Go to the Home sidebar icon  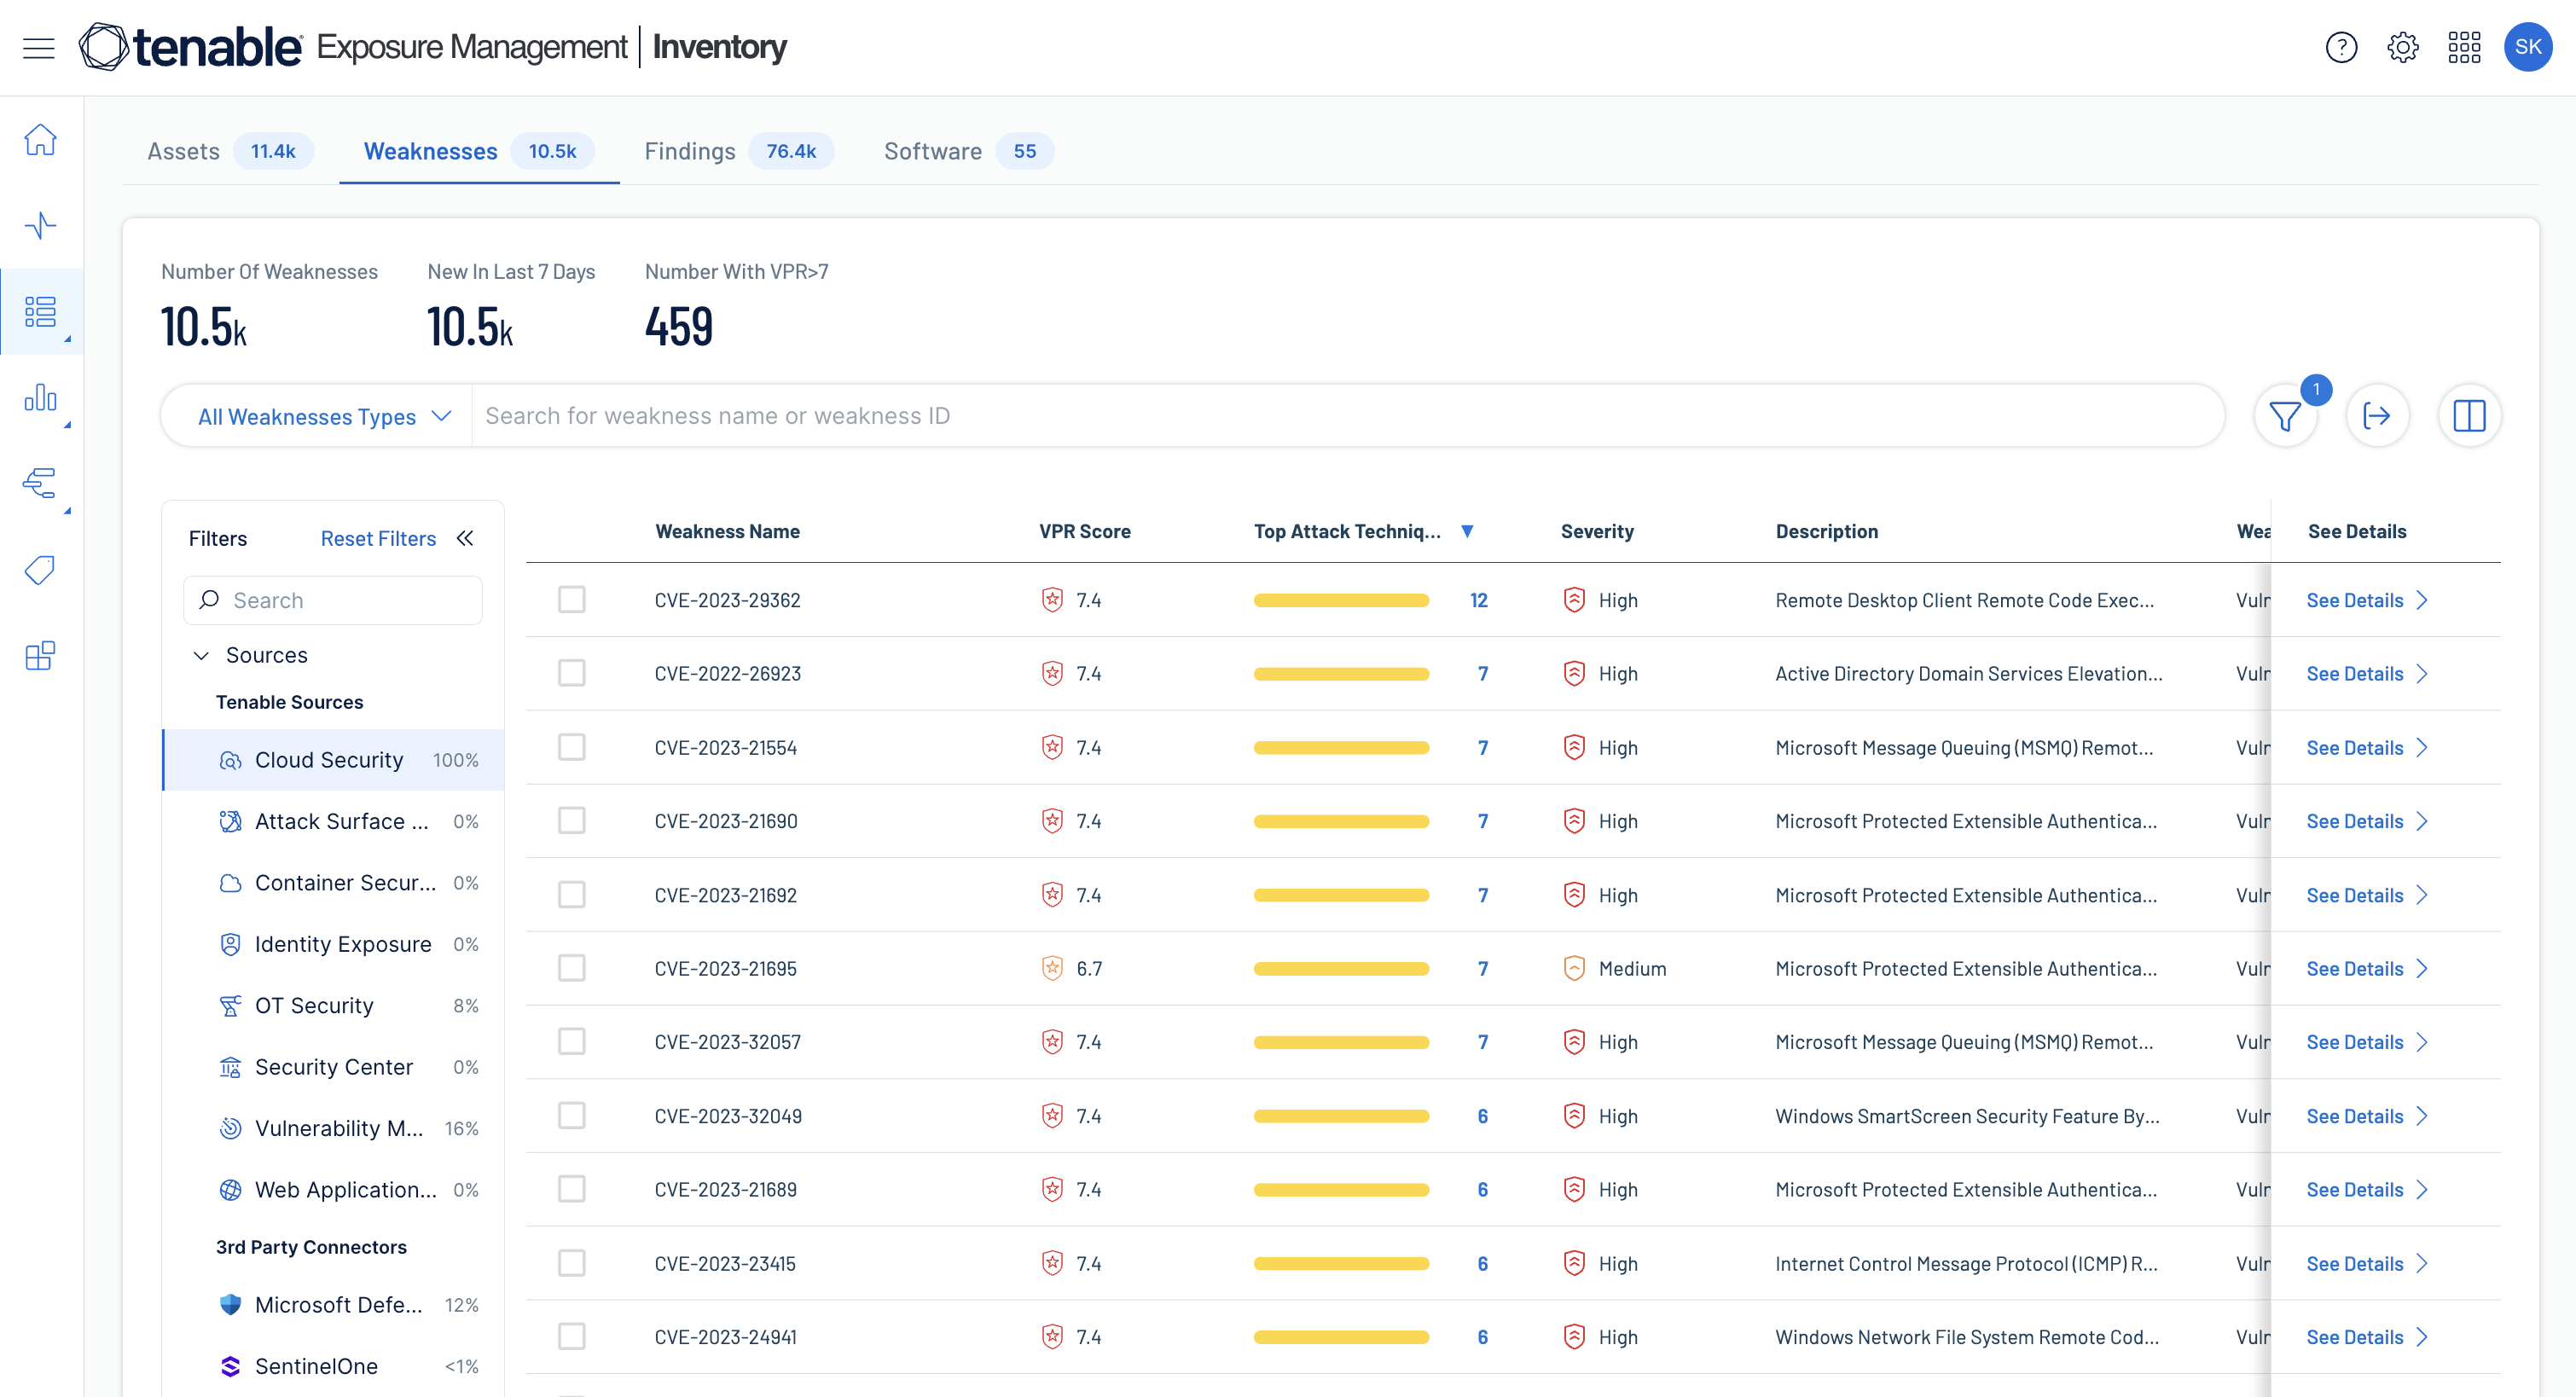coord(40,140)
